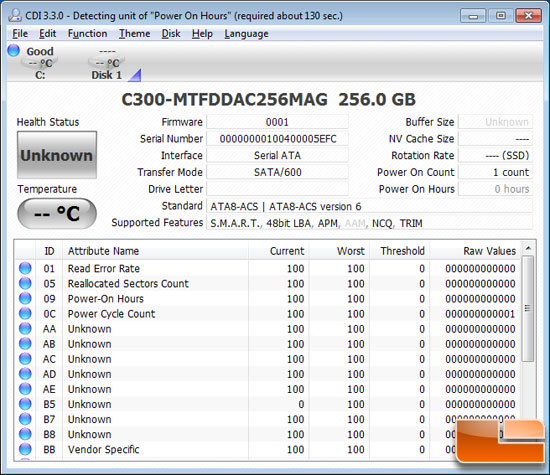
Task: Open the Disk menu
Action: 171,34
